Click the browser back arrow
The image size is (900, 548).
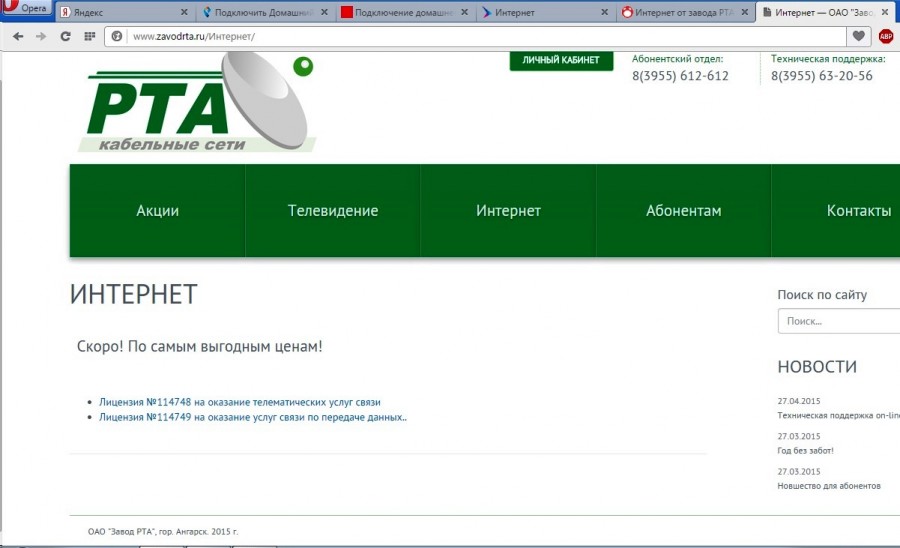(17, 36)
